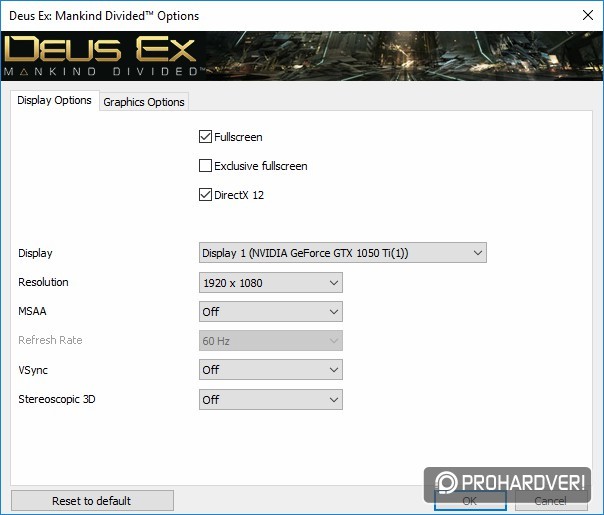Screen dimensions: 604x515
Task: Click the greyed Refresh Rate 60 Hz dropdown
Action: click(271, 341)
